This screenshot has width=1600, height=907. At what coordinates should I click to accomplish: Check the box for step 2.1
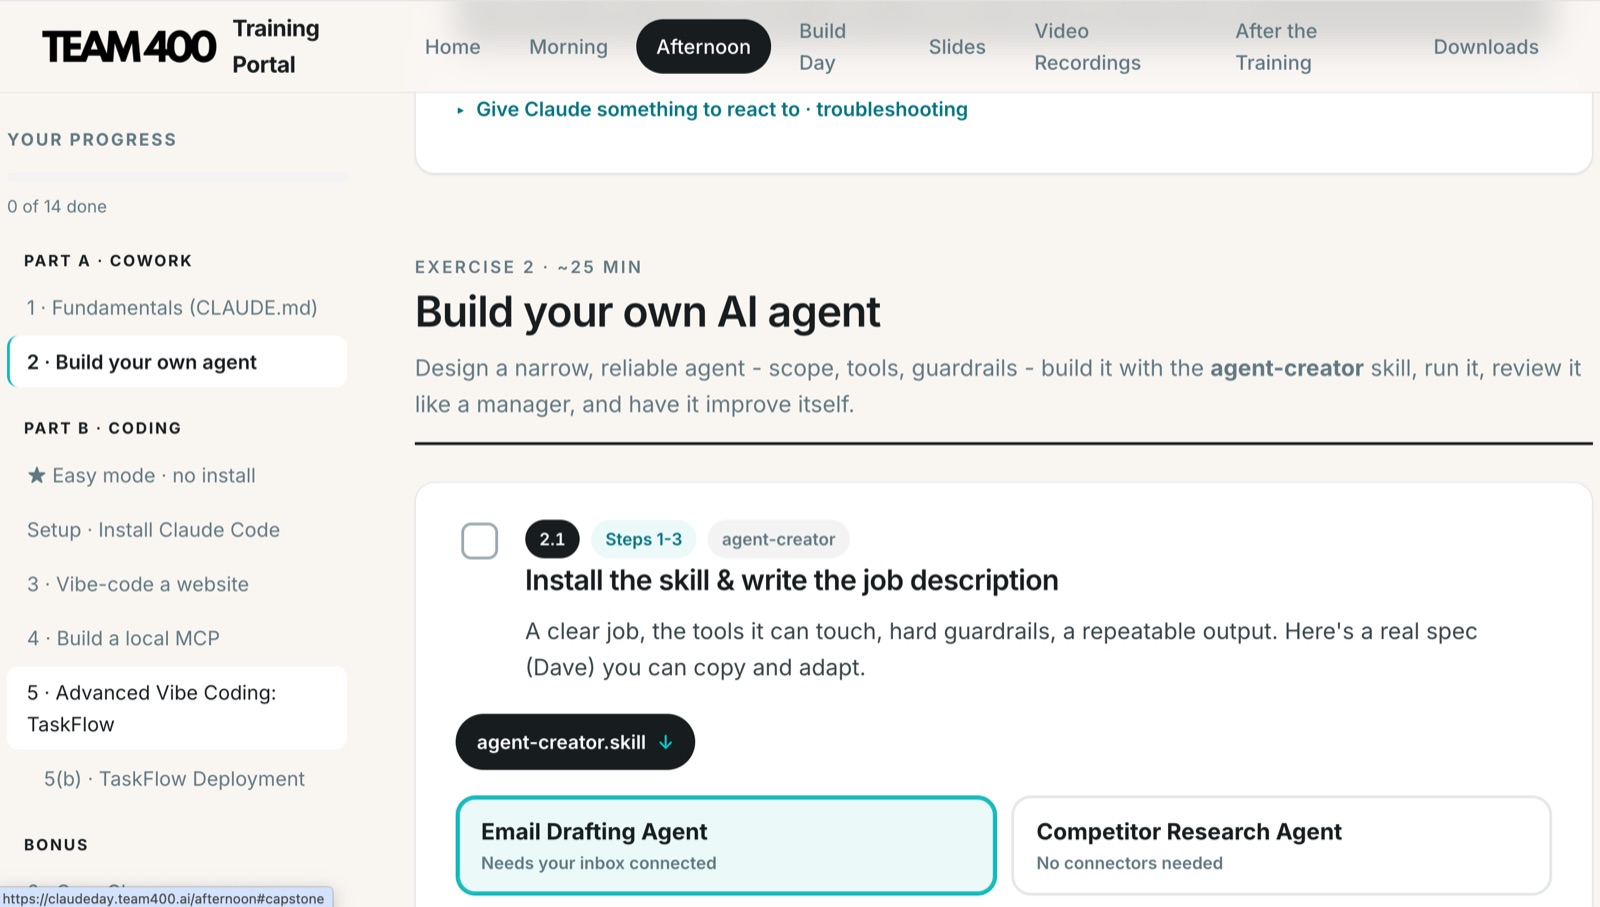[x=479, y=541]
